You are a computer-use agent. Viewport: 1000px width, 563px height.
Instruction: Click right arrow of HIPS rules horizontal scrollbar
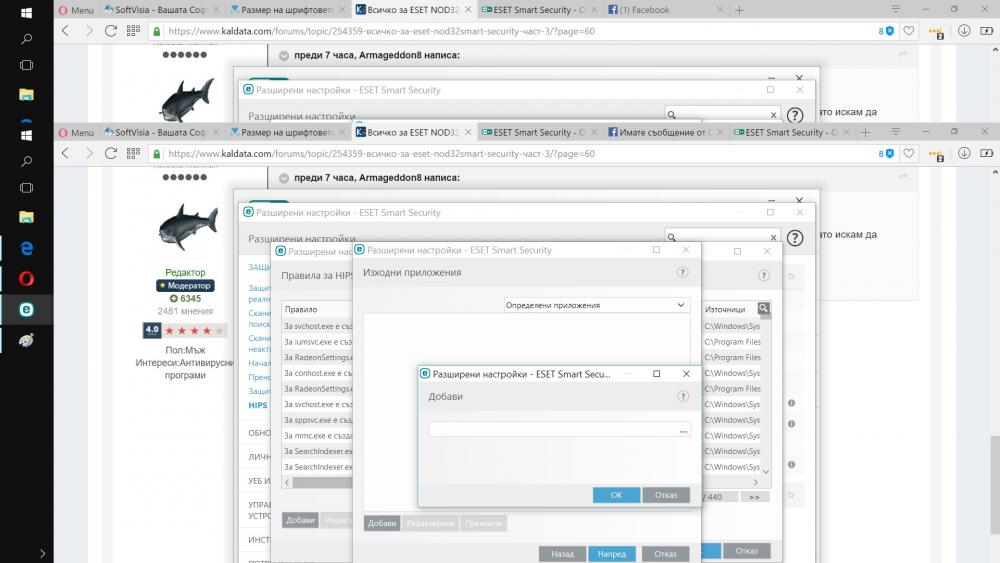(756, 483)
